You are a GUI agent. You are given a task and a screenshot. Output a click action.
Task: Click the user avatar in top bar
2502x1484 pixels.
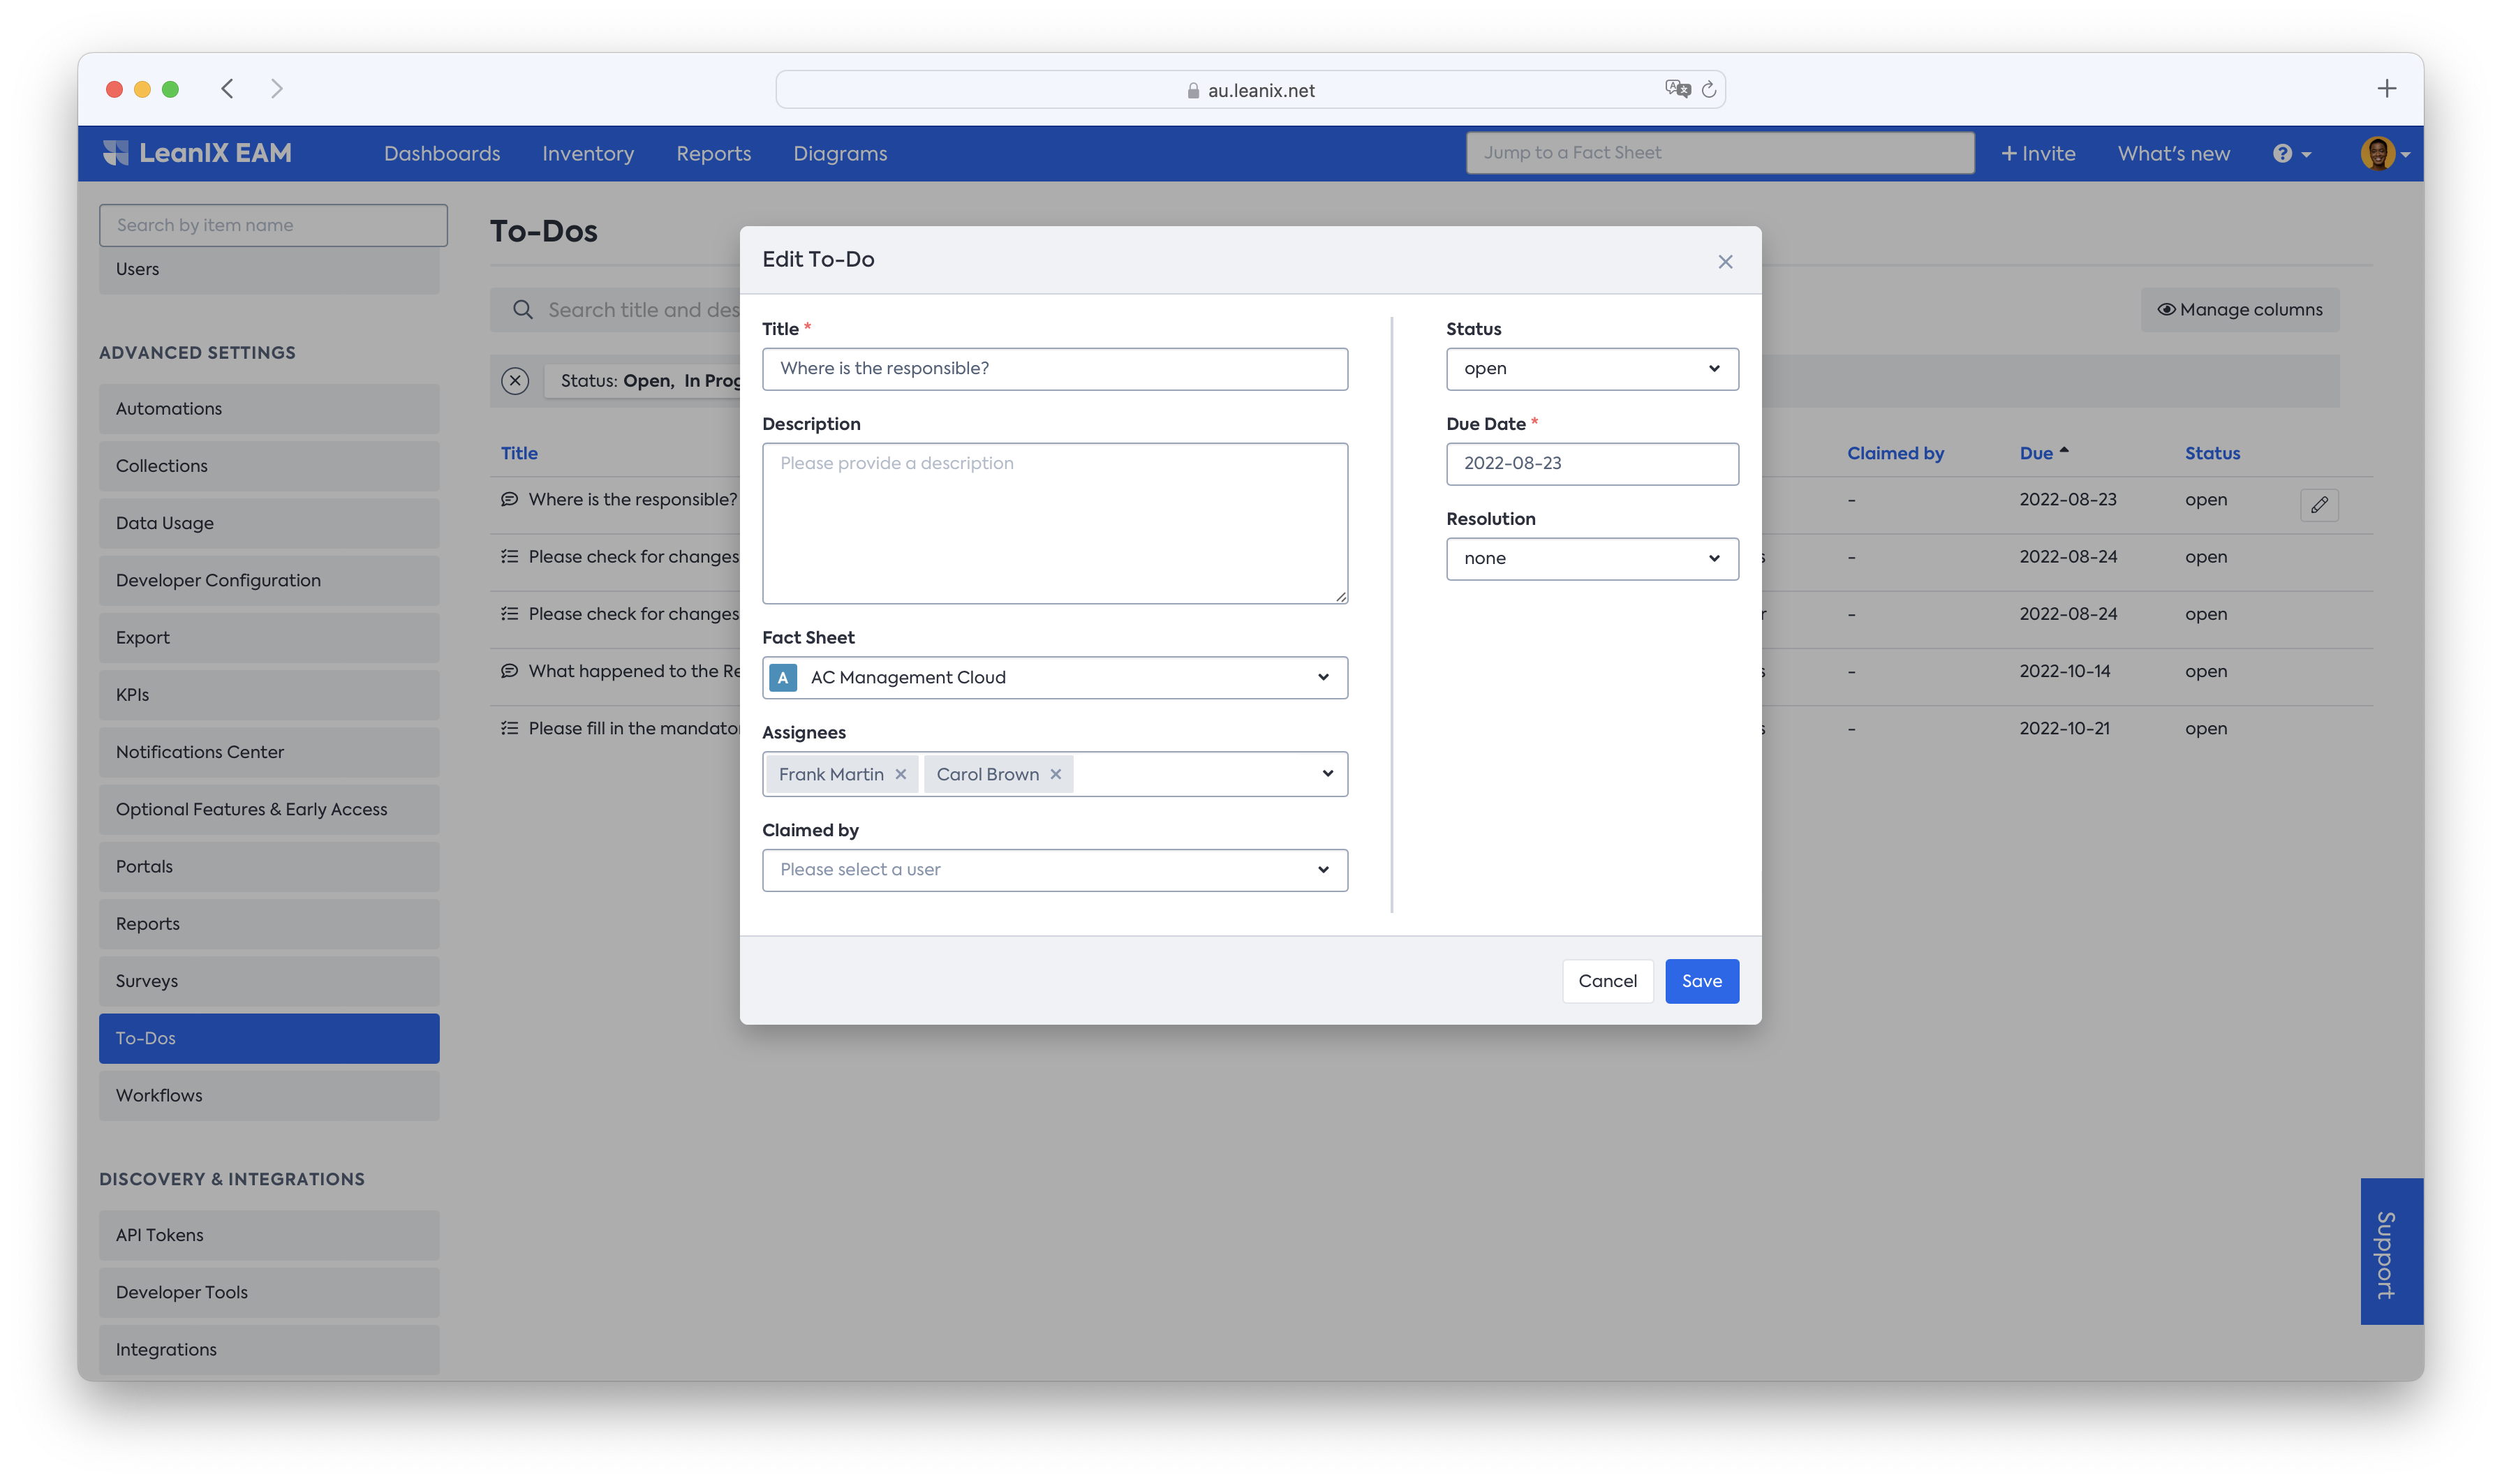tap(2378, 154)
